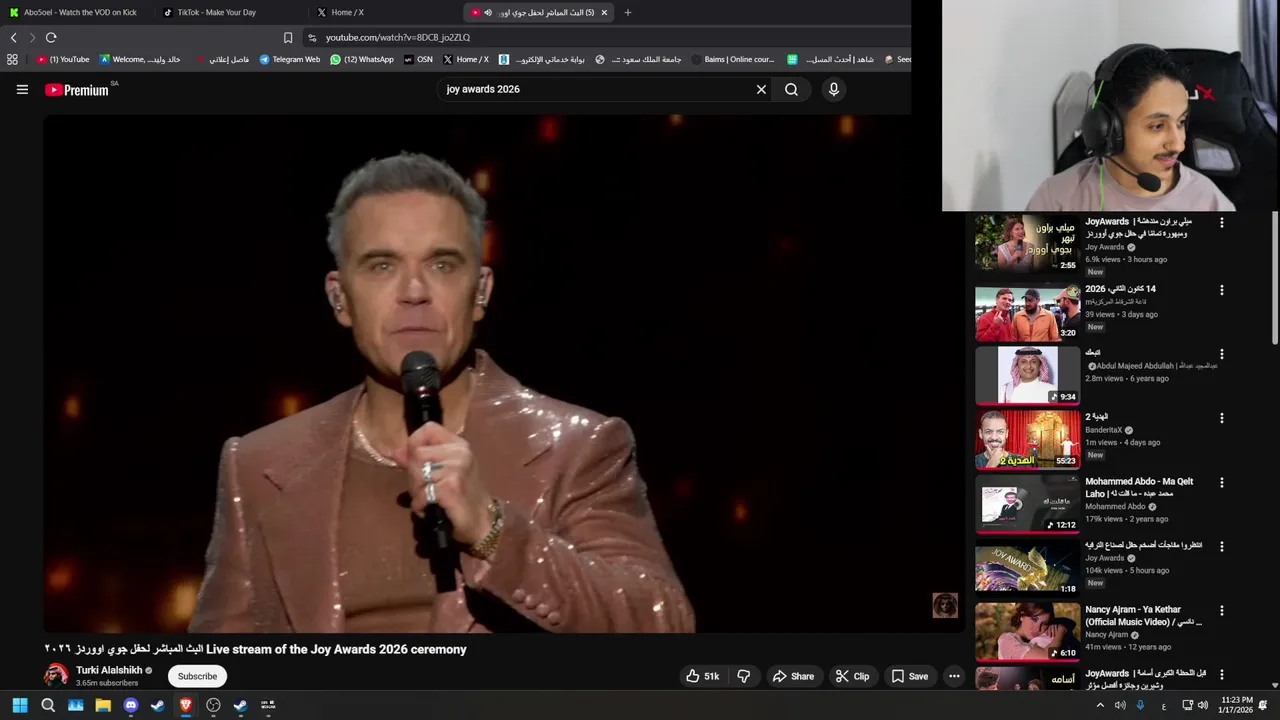Screen dimensions: 1280x720
Task: Open the Home / X bookmark
Action: [466, 59]
